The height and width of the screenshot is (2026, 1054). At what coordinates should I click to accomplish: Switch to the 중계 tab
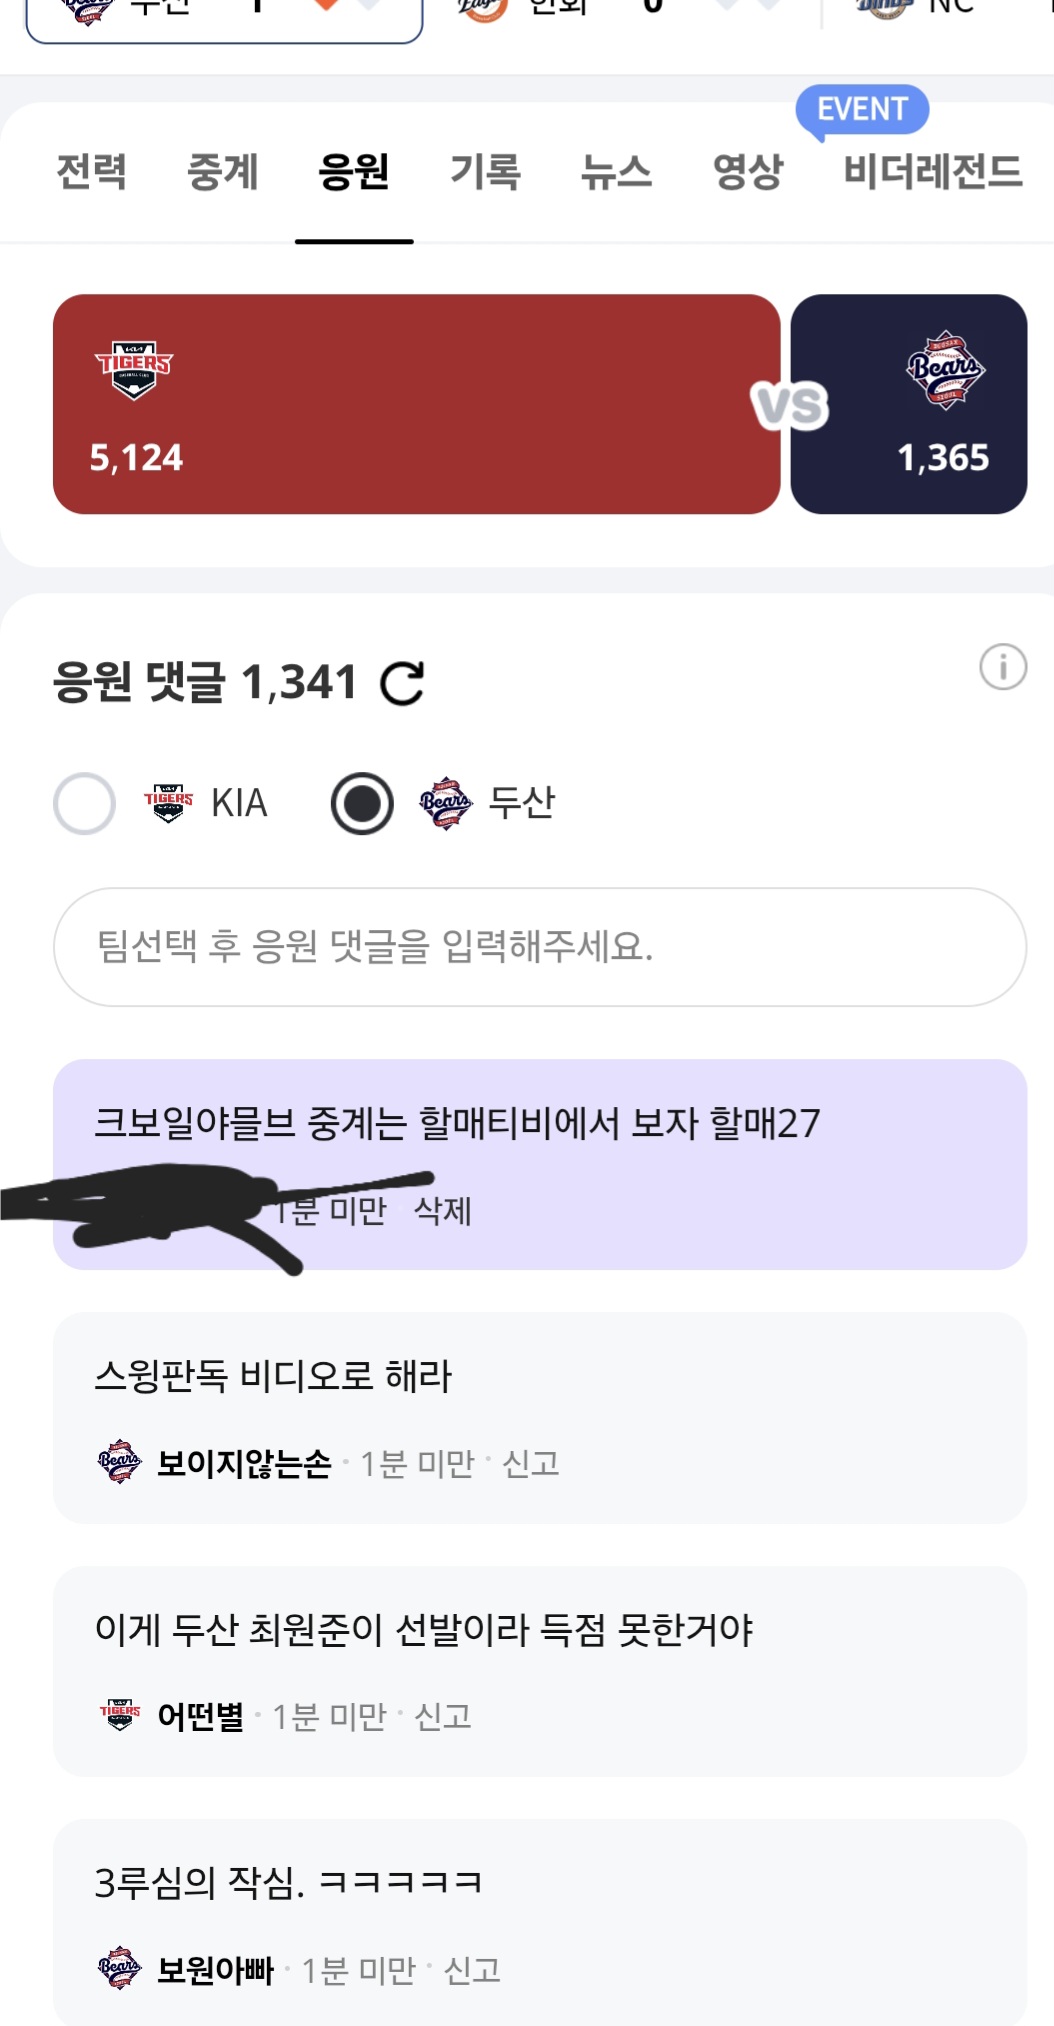click(x=222, y=172)
